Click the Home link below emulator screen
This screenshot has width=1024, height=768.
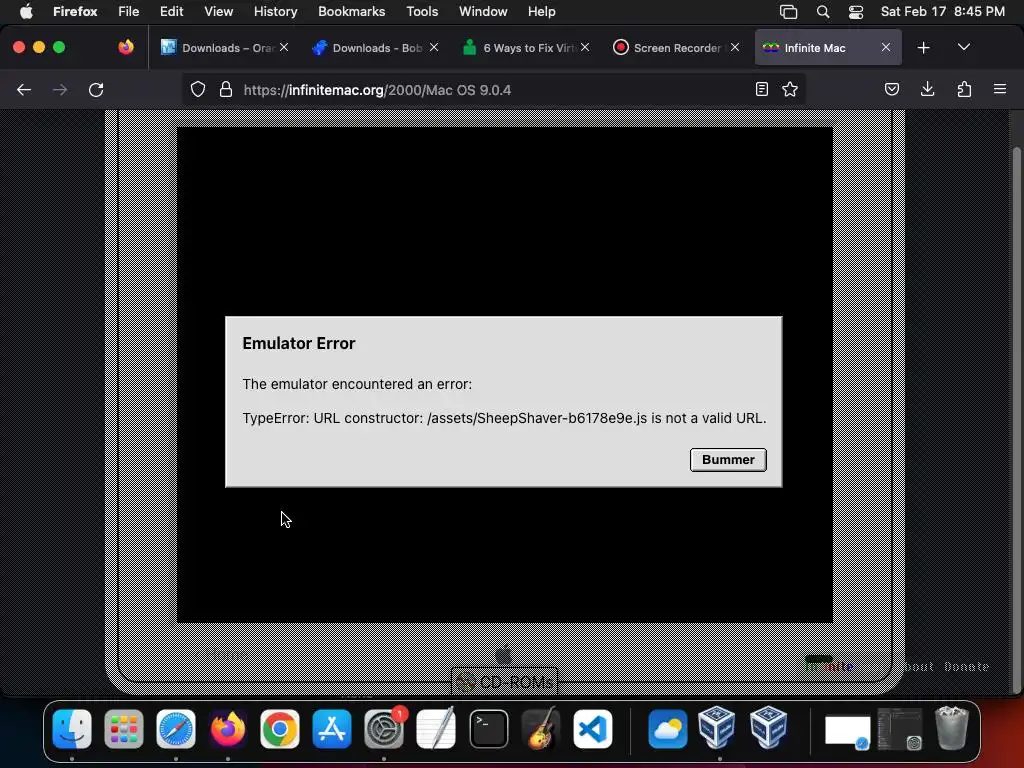pos(221,654)
